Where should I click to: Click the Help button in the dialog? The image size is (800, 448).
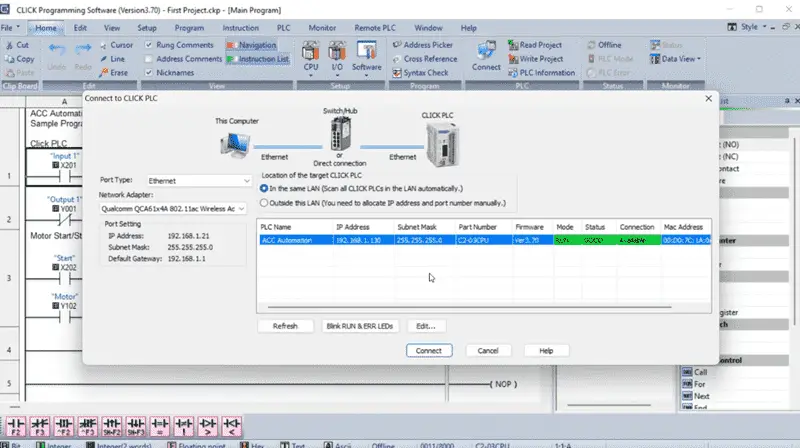546,351
